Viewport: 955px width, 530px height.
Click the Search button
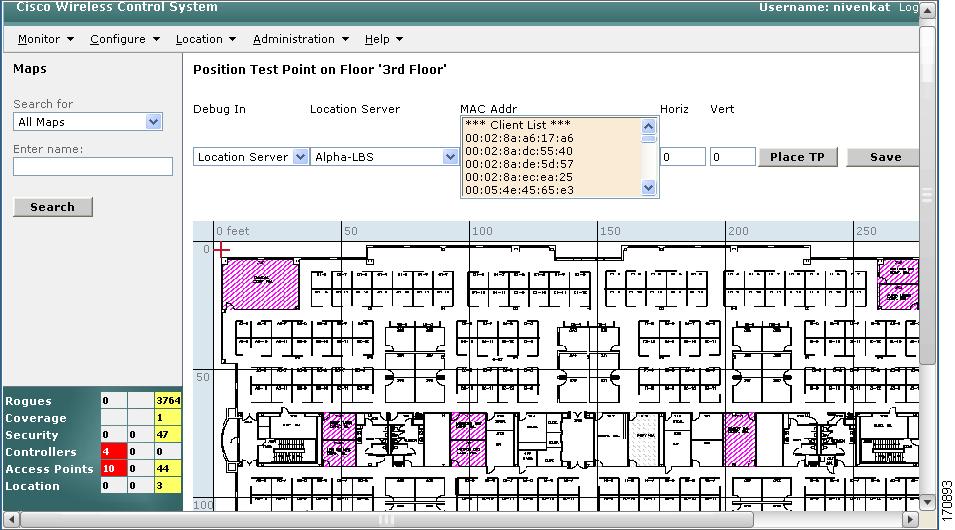pyautogui.click(x=53, y=207)
